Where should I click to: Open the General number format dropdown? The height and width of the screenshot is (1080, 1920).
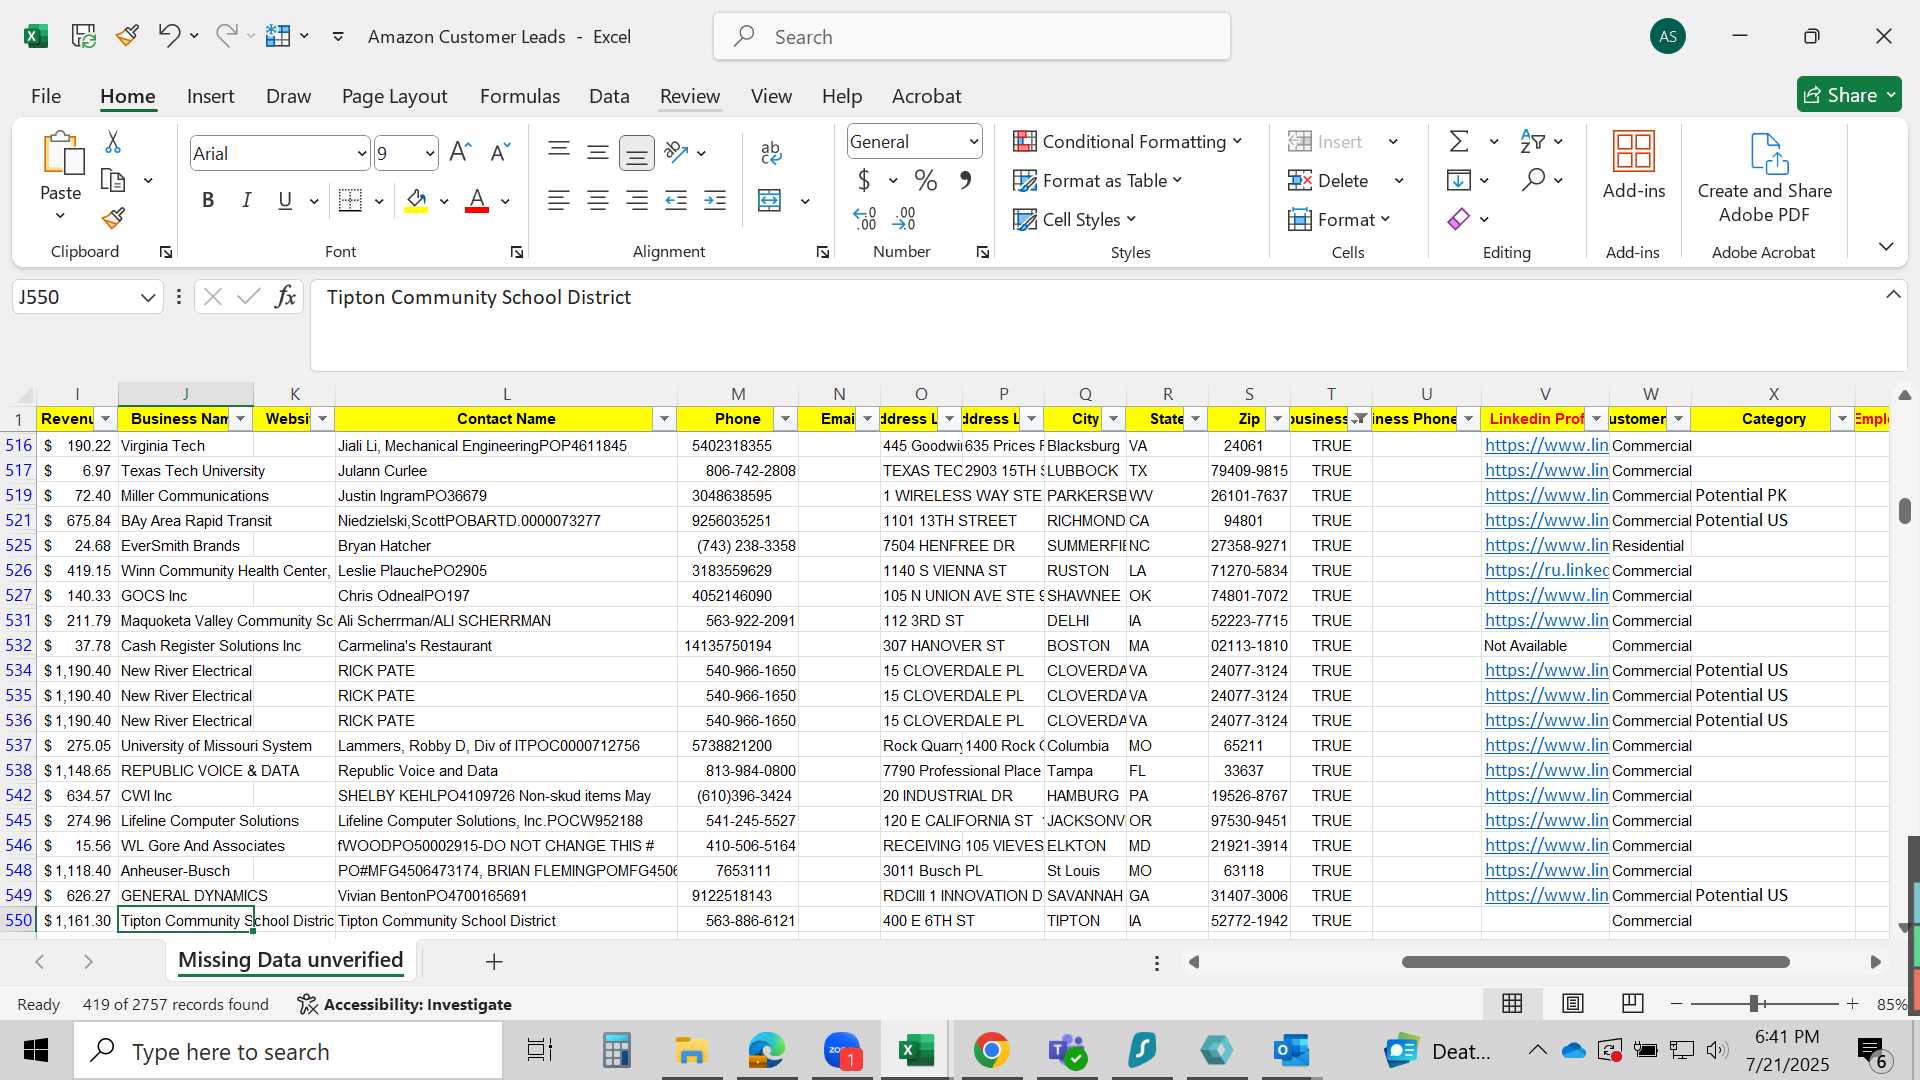click(973, 142)
